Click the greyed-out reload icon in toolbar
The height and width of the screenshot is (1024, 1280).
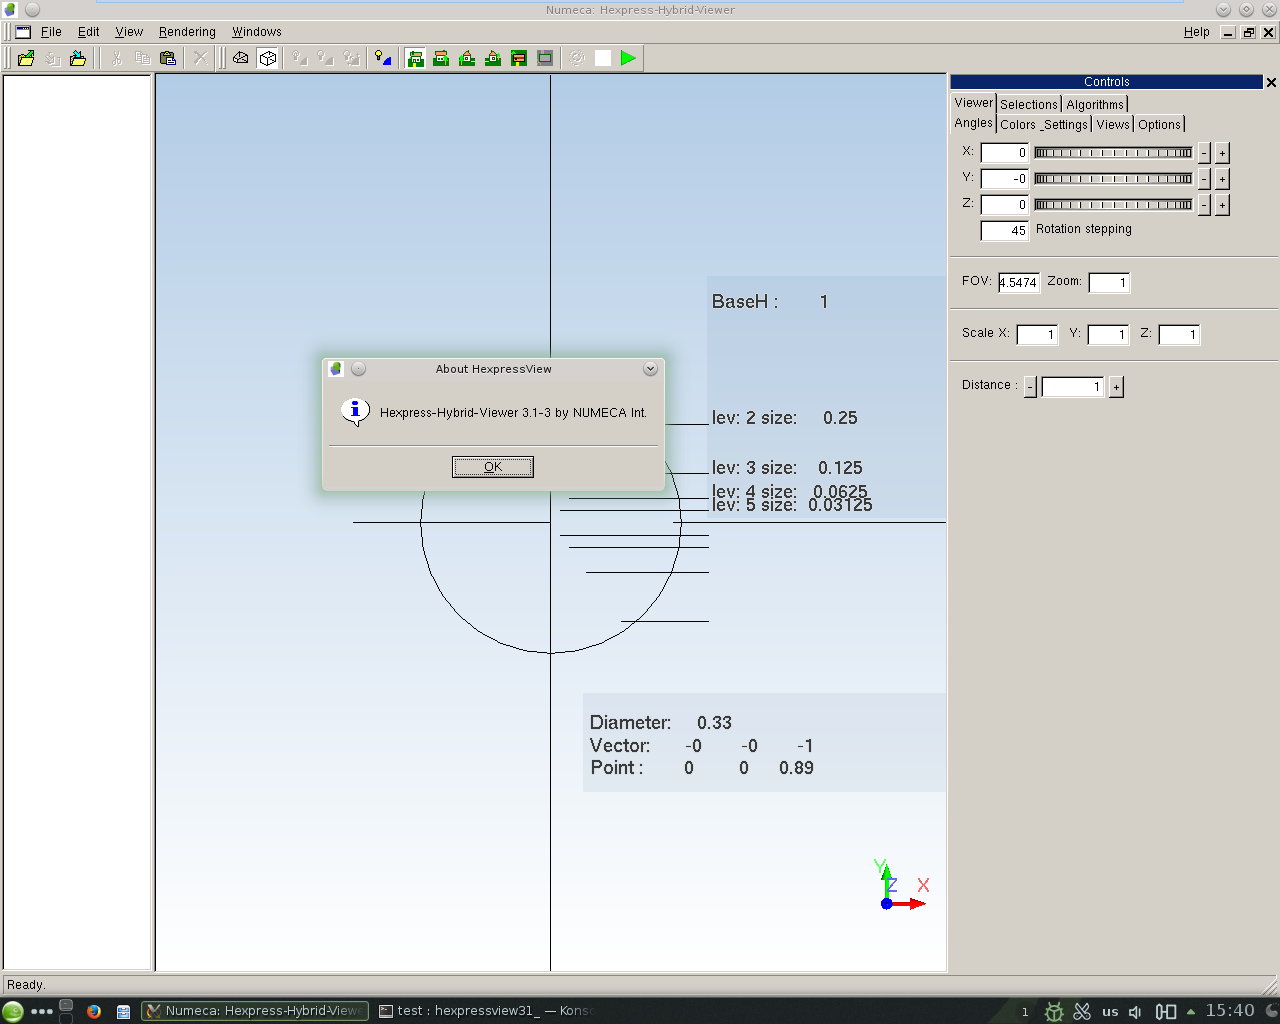click(x=52, y=58)
